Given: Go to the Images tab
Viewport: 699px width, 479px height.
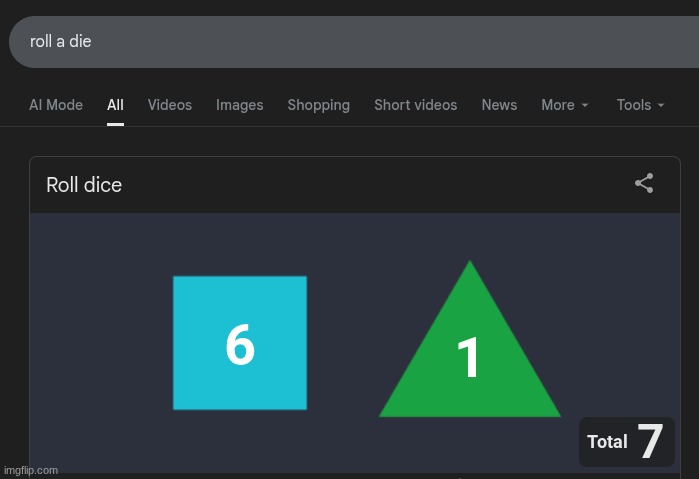Looking at the screenshot, I should coord(240,105).
